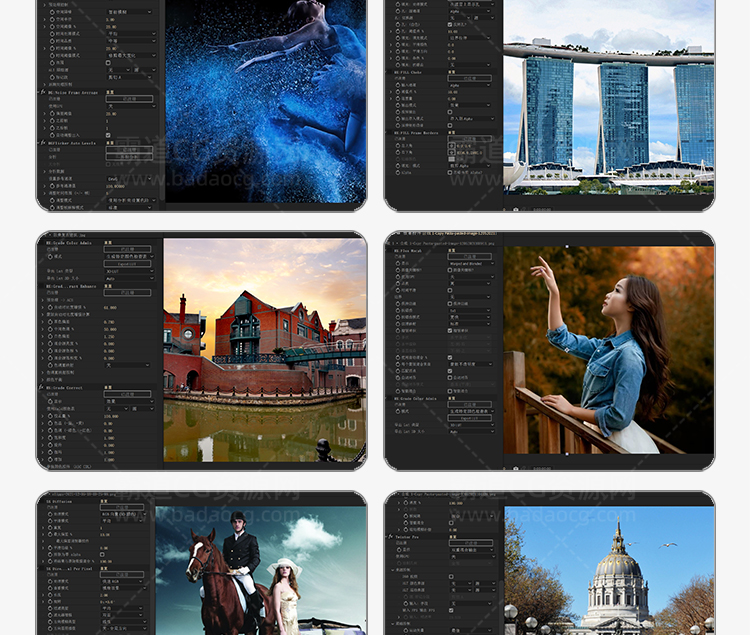750x635 pixels.
Task: Click Reset beside RE:Grade Color Admix in brick panel
Action: (x=108, y=242)
